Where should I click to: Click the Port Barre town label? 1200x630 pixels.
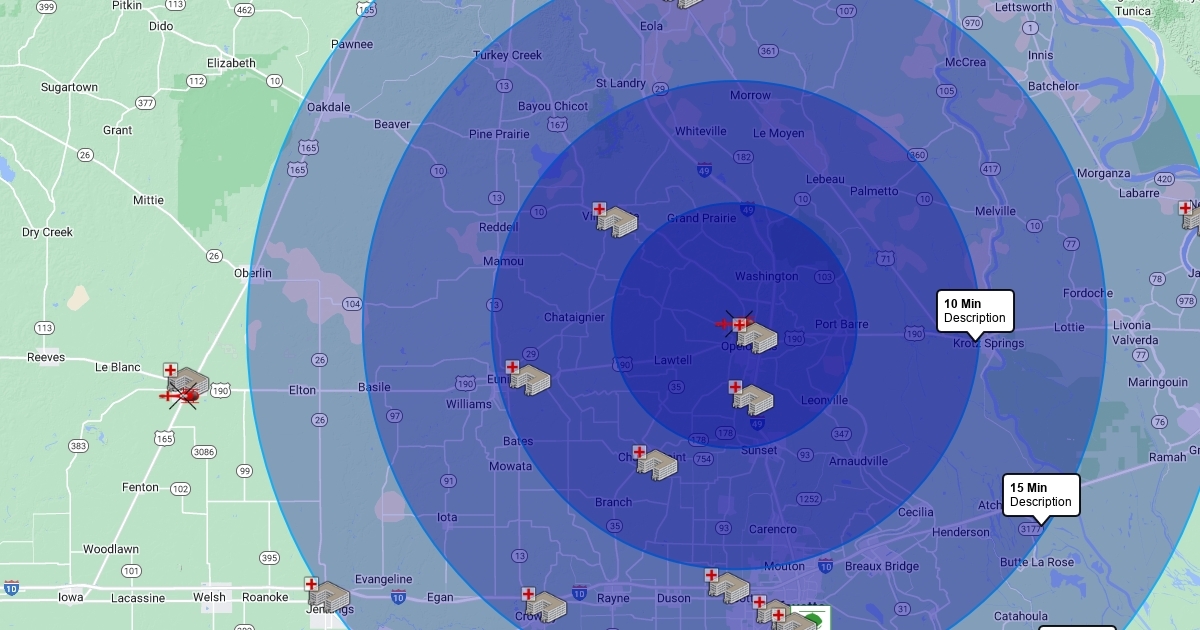point(841,324)
